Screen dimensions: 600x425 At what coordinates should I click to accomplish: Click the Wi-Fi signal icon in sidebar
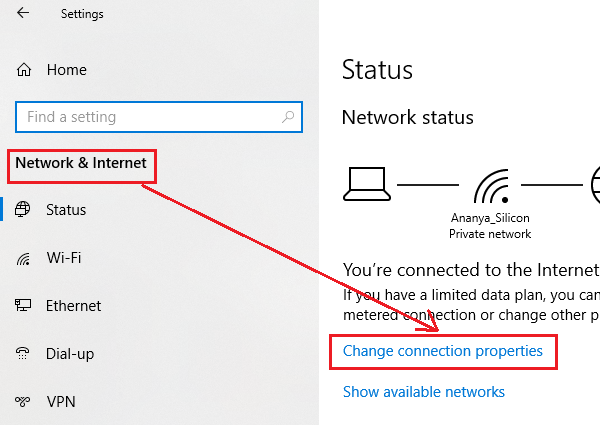pos(24,258)
